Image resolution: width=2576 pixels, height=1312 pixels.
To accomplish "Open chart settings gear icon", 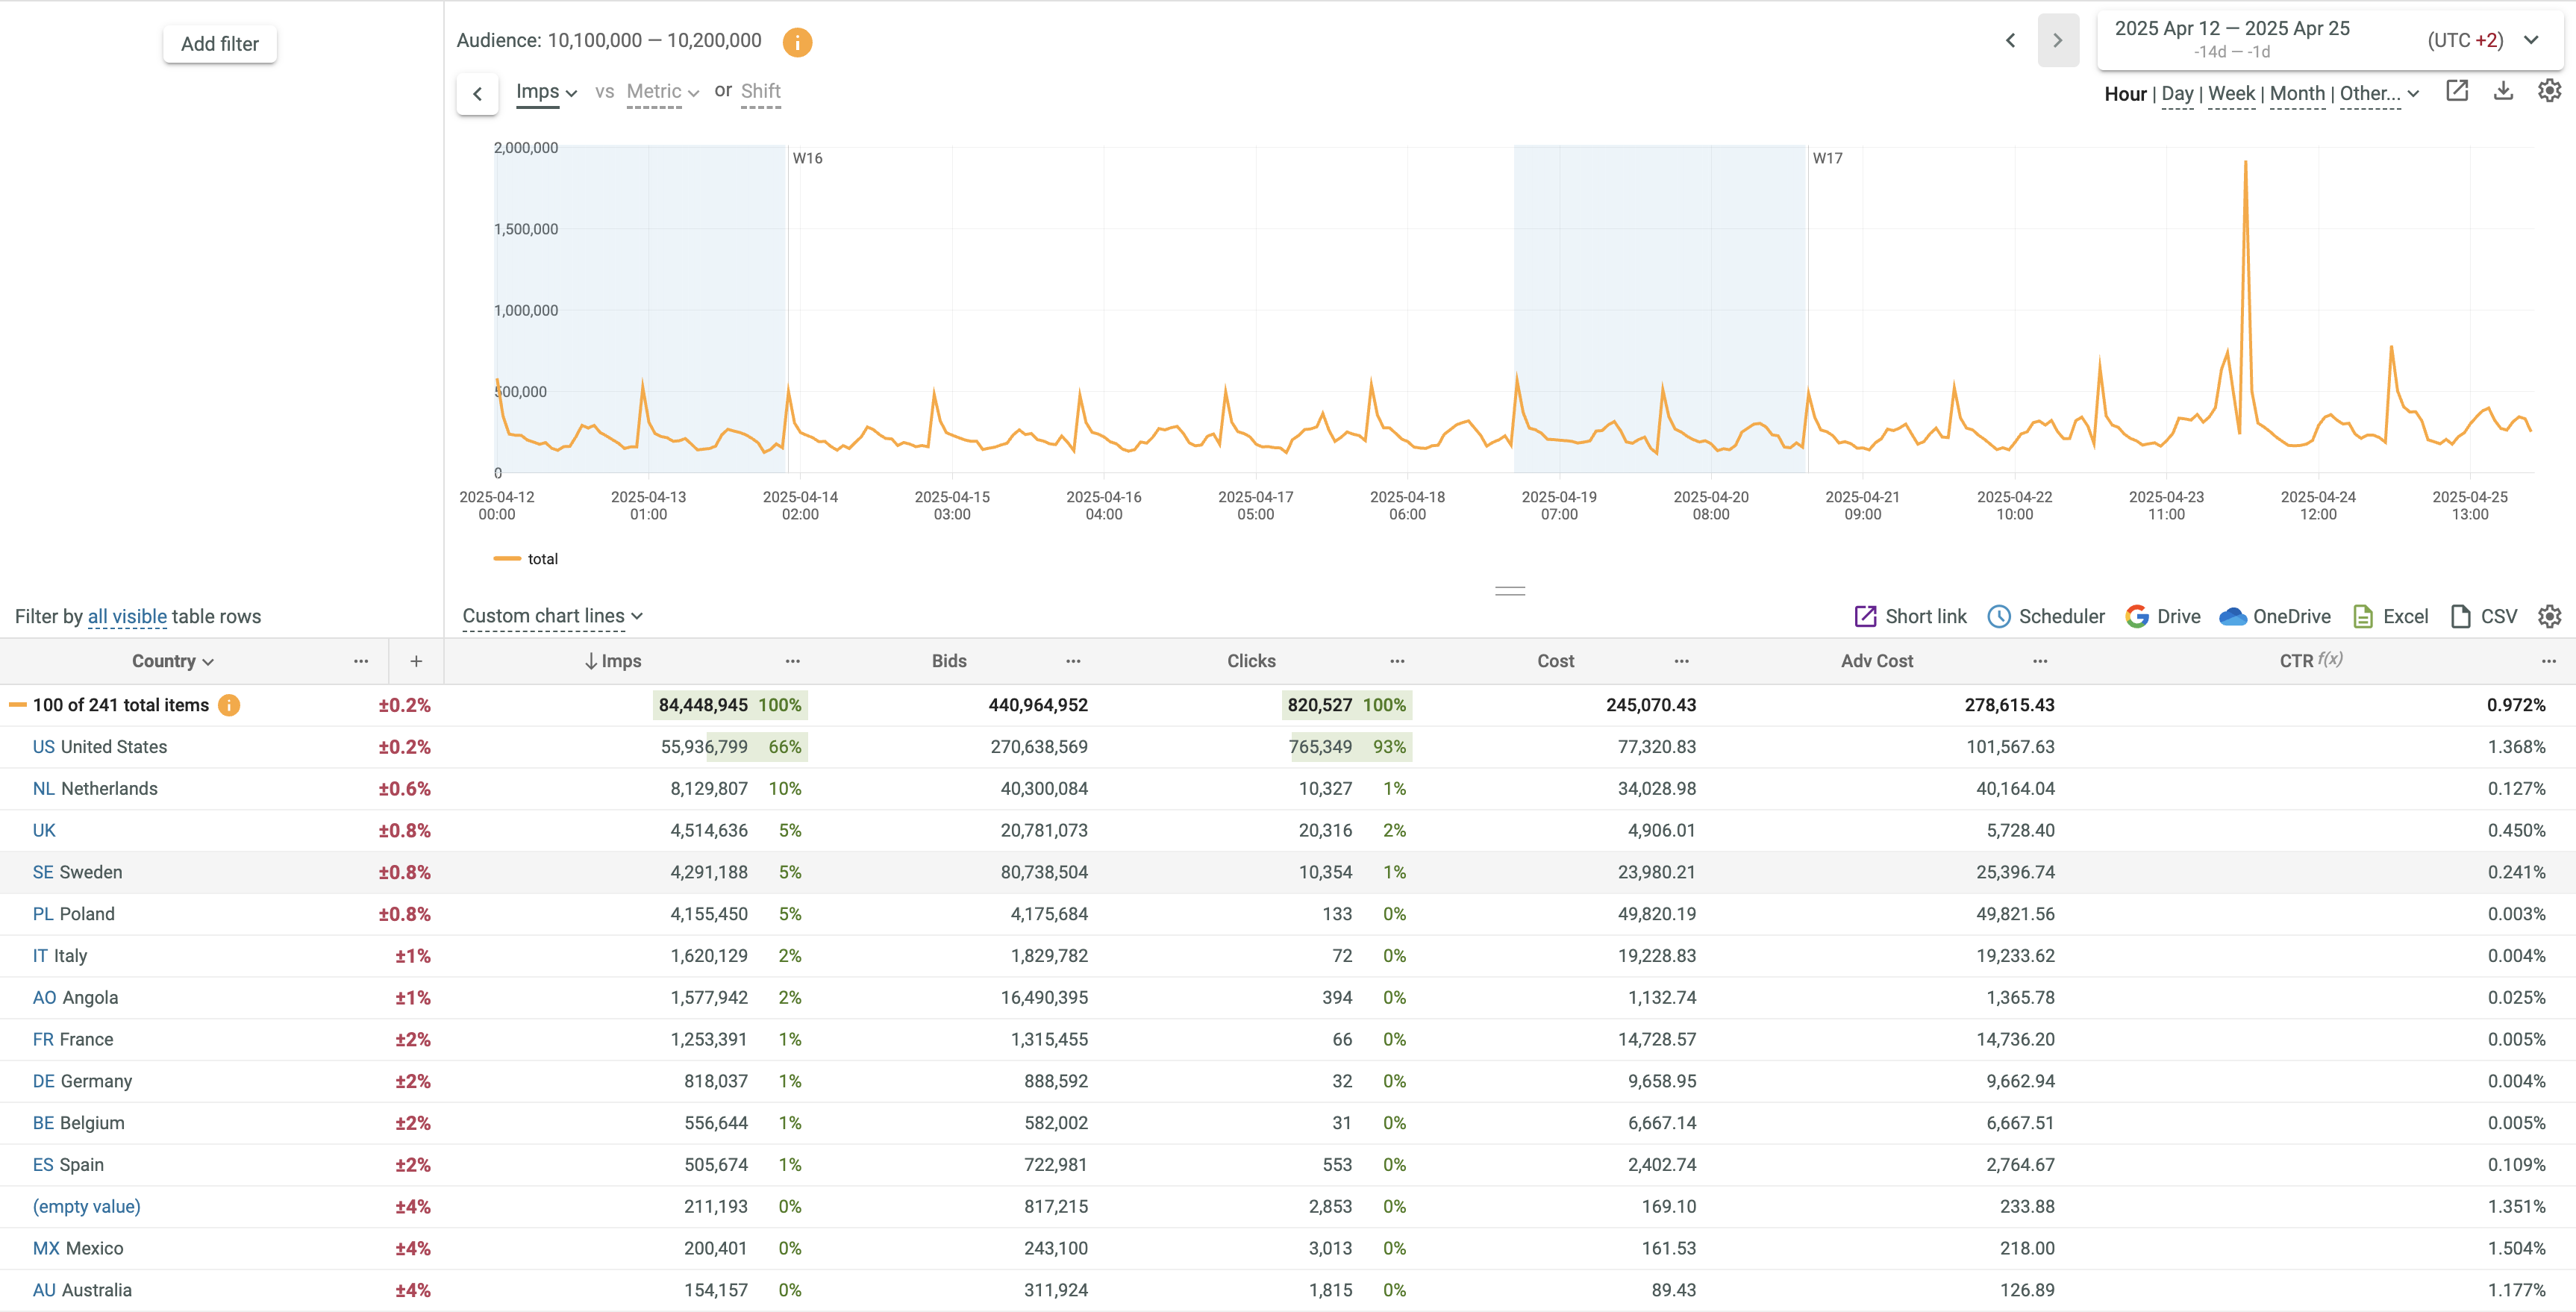I will (2549, 91).
